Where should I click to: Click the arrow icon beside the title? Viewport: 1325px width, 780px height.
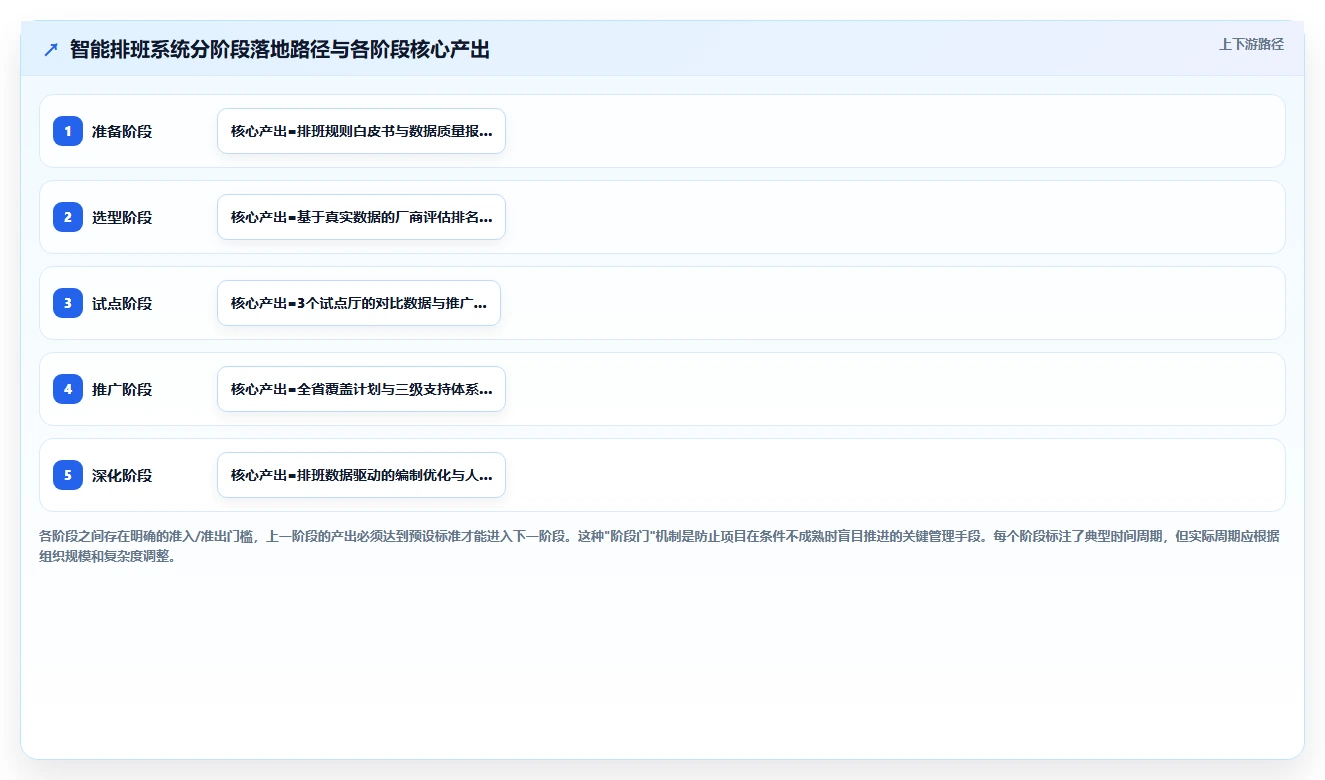[51, 50]
